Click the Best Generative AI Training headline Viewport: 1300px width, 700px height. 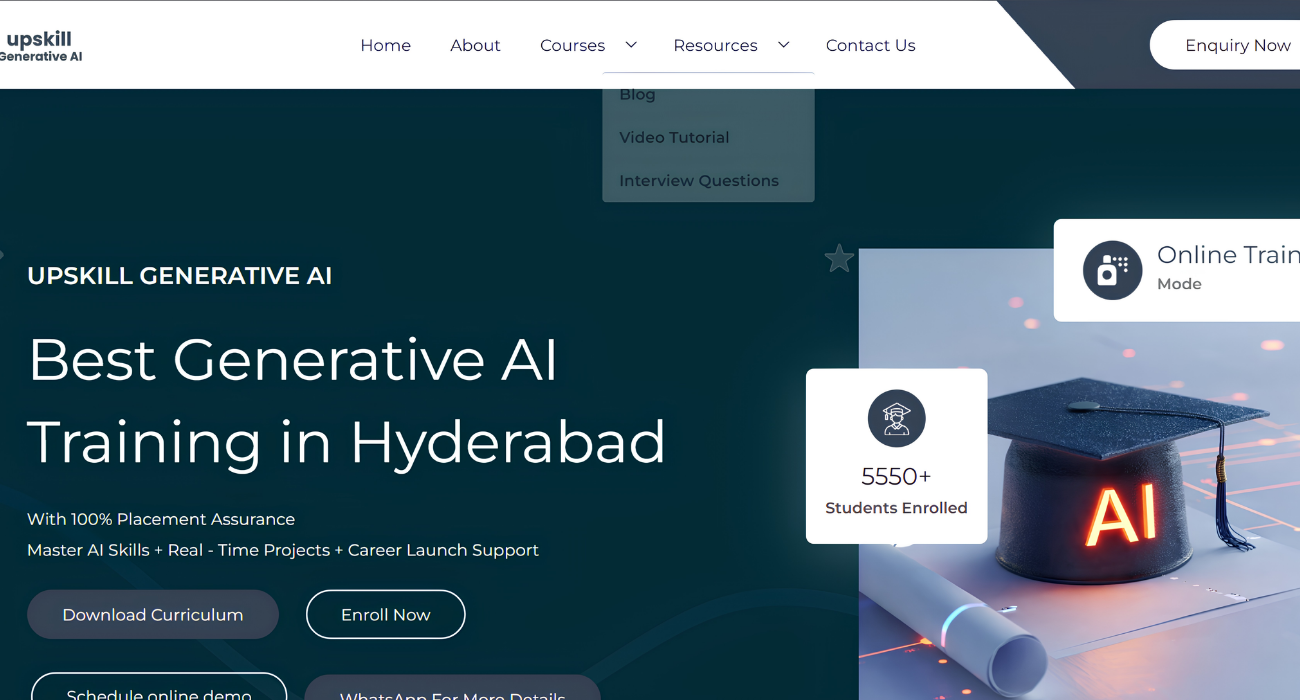(x=346, y=400)
